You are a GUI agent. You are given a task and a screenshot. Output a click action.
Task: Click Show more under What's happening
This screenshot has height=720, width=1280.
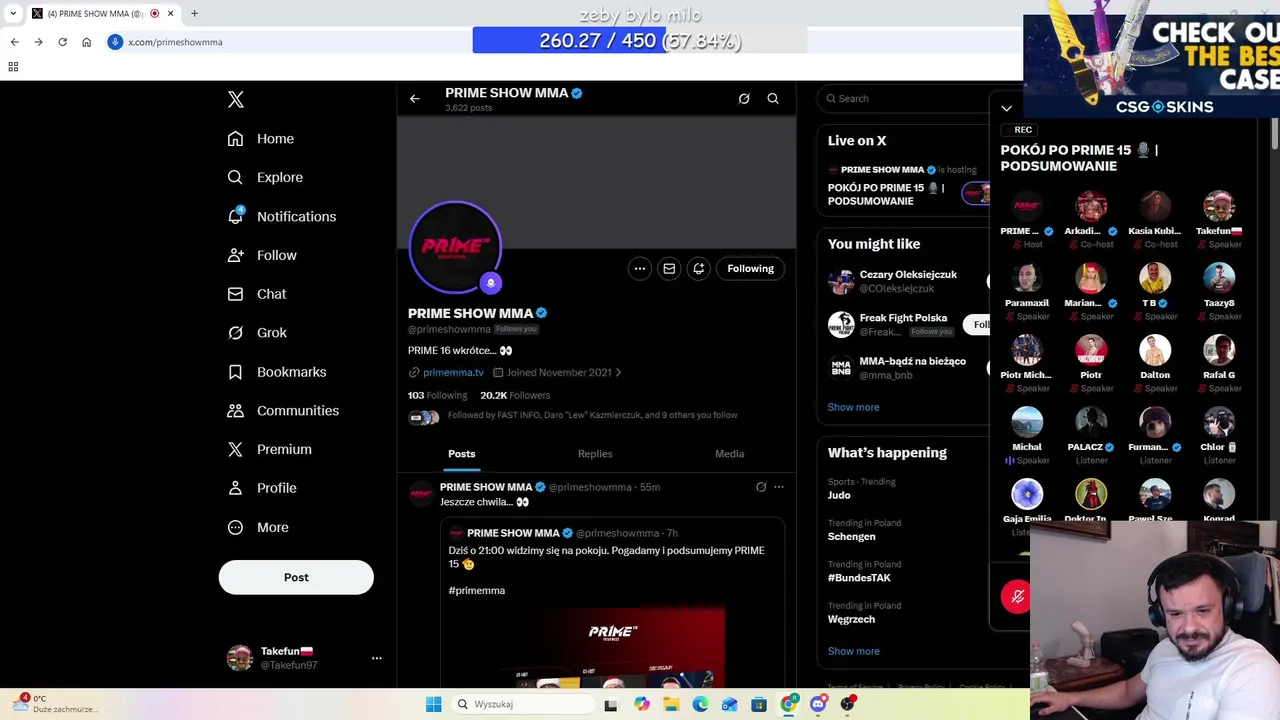(x=853, y=651)
